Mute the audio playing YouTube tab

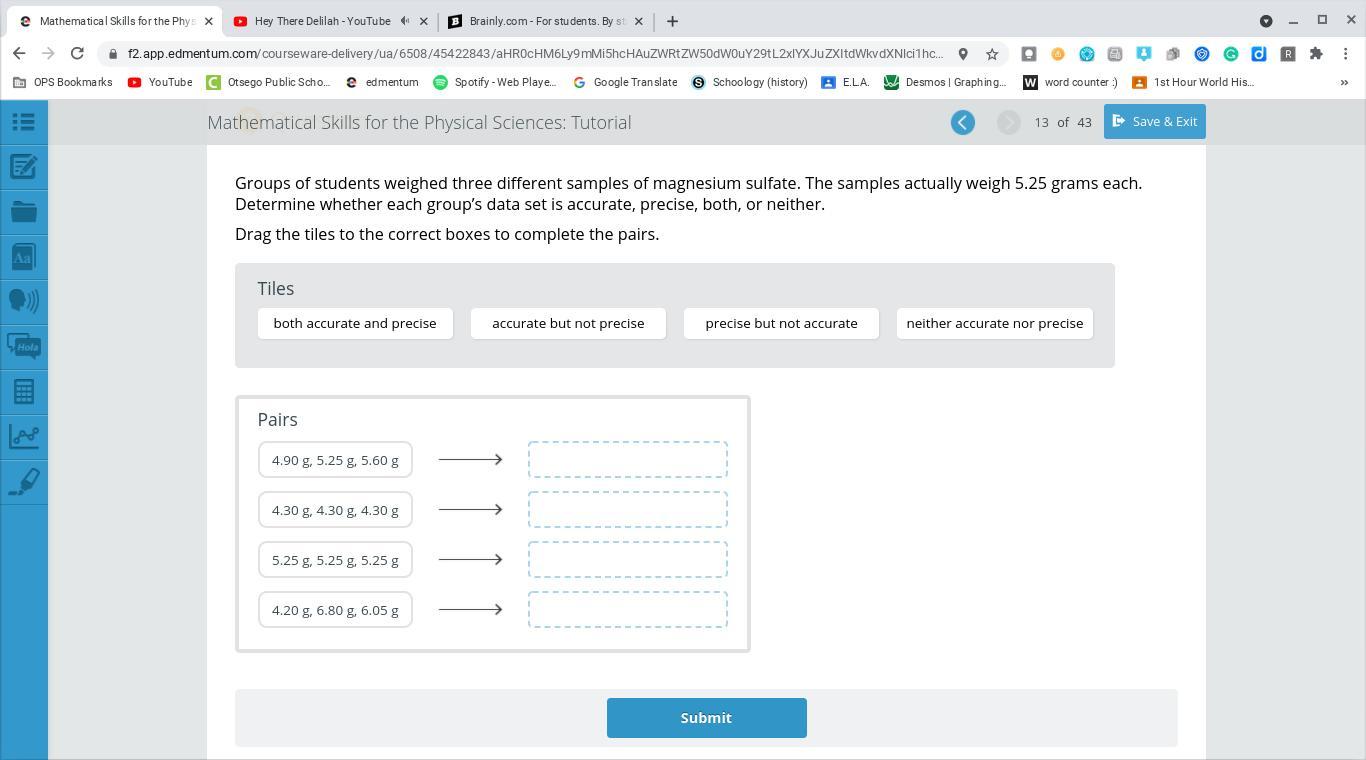404,21
